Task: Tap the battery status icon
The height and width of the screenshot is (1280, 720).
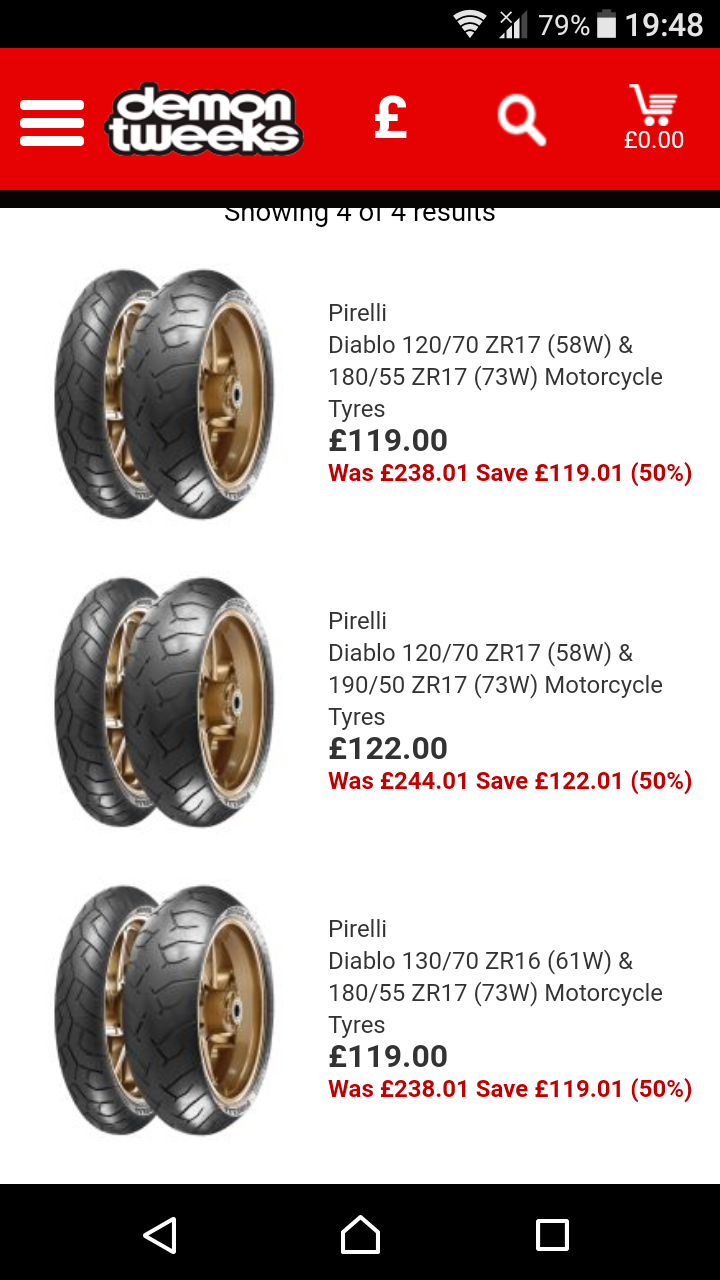Action: [x=607, y=24]
